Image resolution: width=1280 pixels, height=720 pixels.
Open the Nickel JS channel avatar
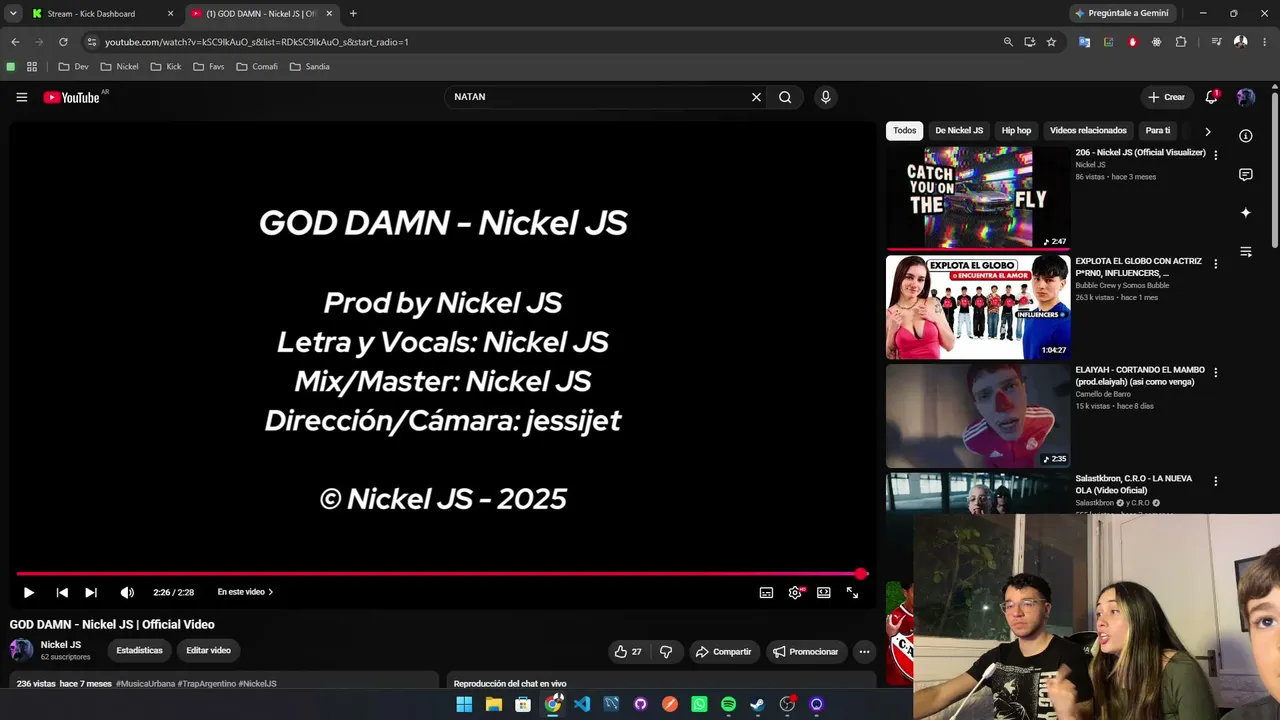click(x=21, y=650)
